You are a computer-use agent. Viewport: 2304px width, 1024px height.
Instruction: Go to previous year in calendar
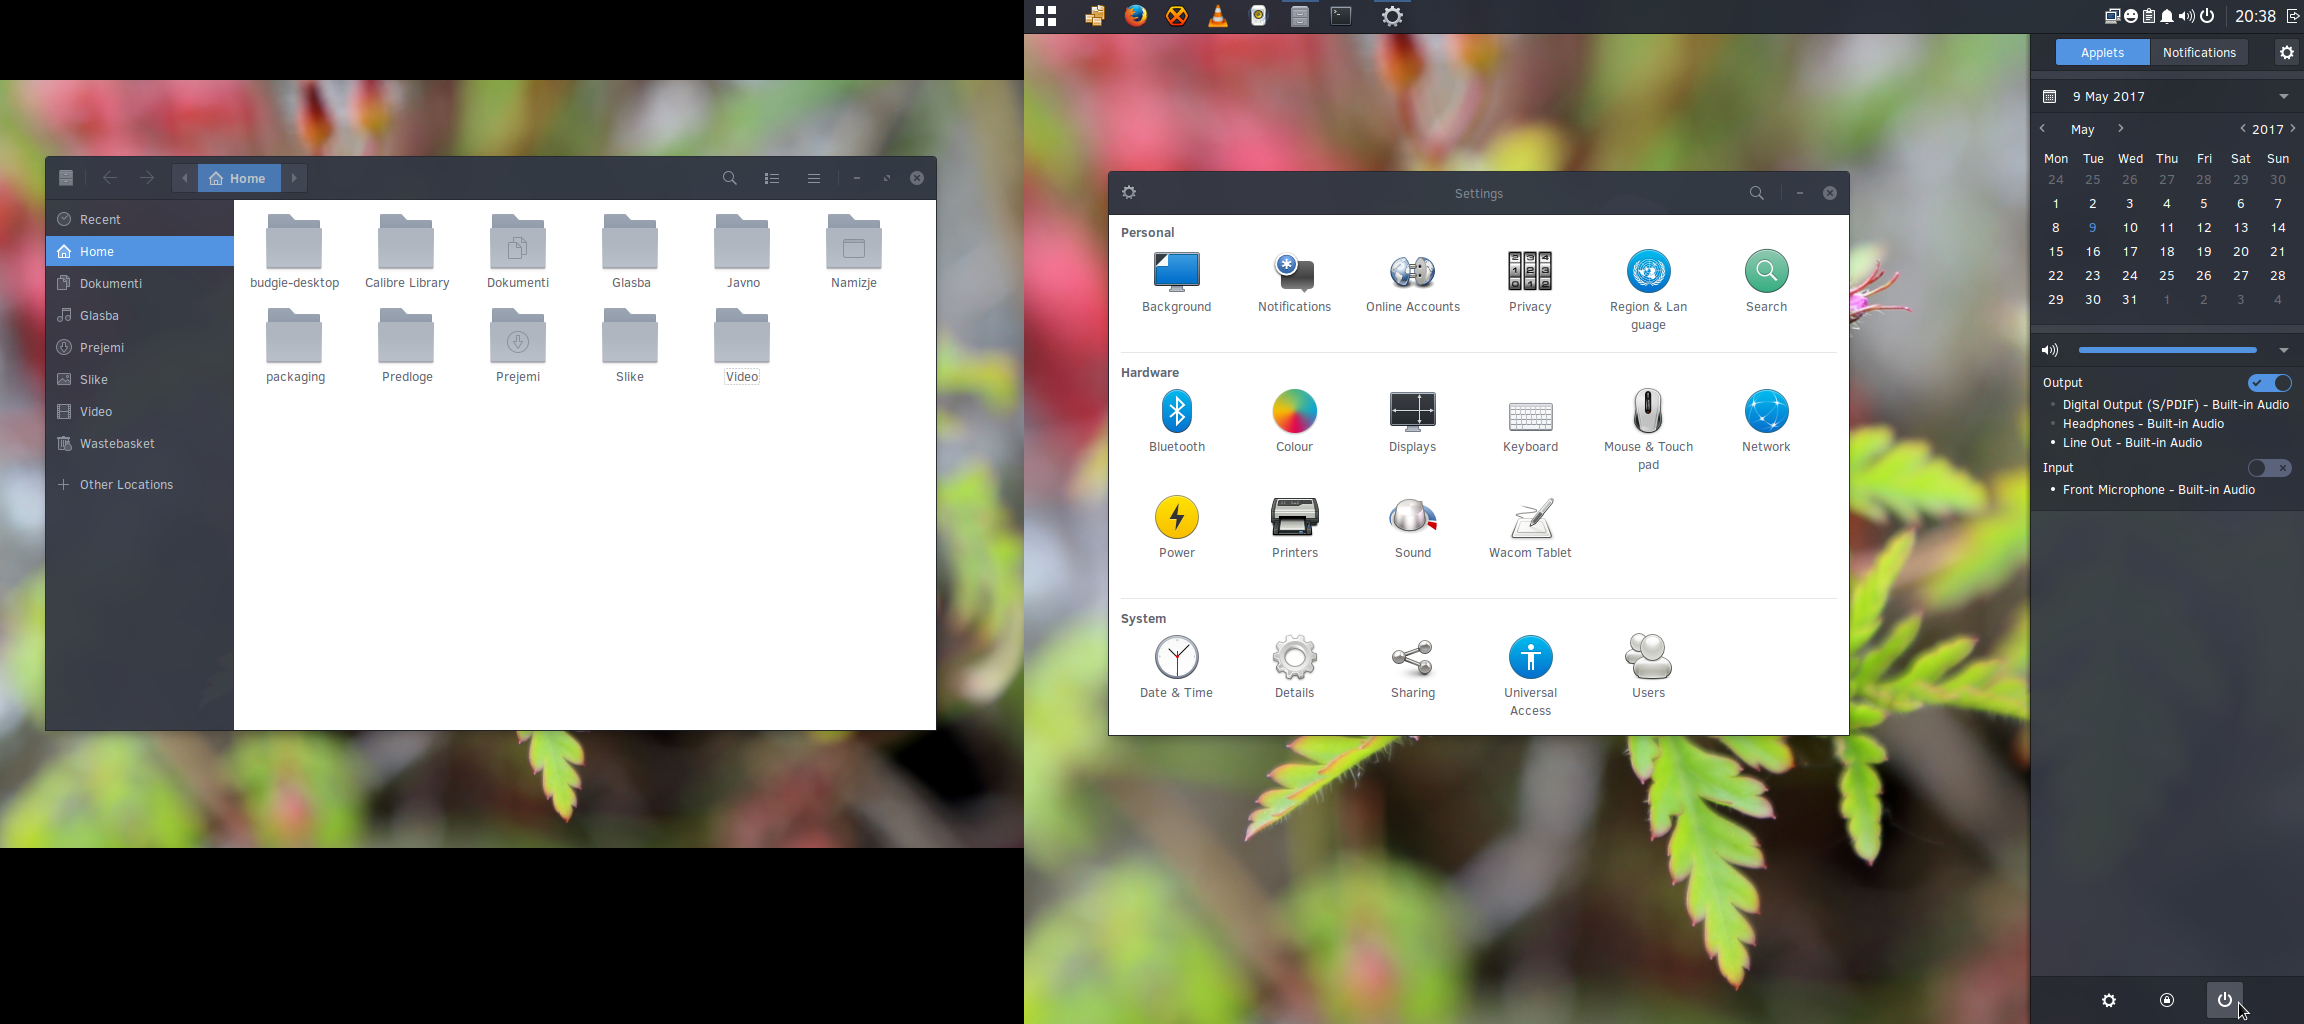2243,129
